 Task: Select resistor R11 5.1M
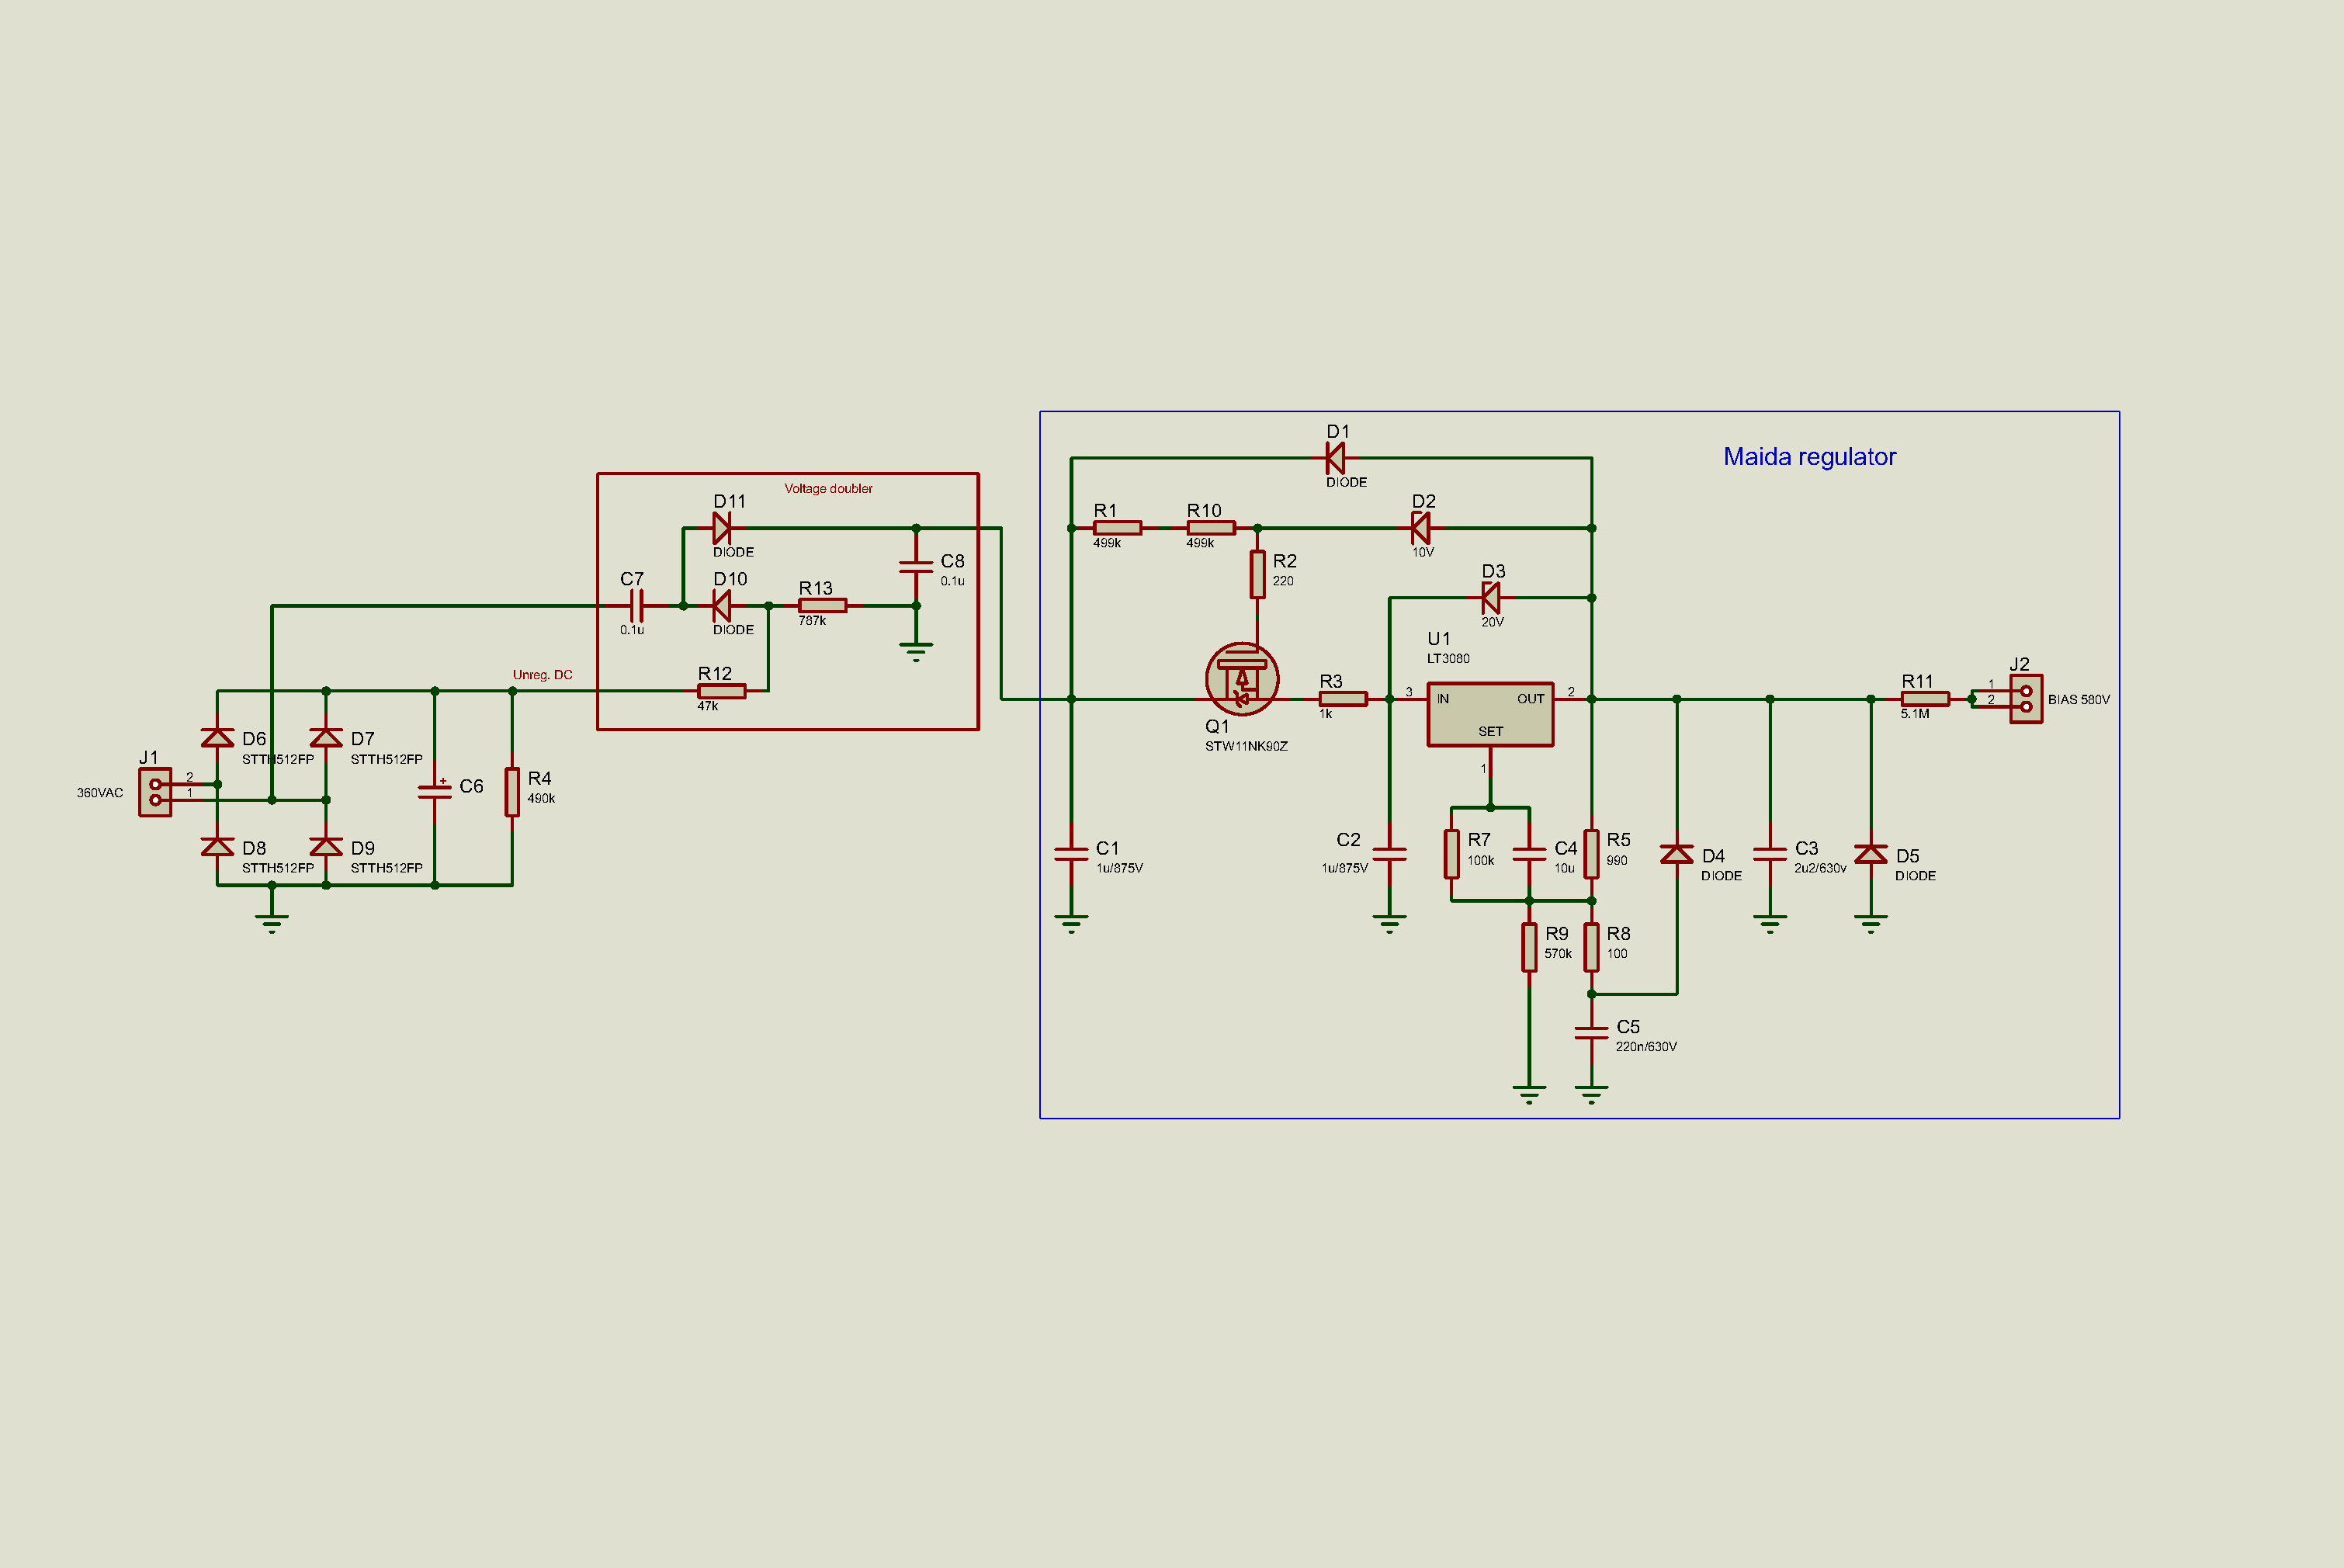[1924, 699]
